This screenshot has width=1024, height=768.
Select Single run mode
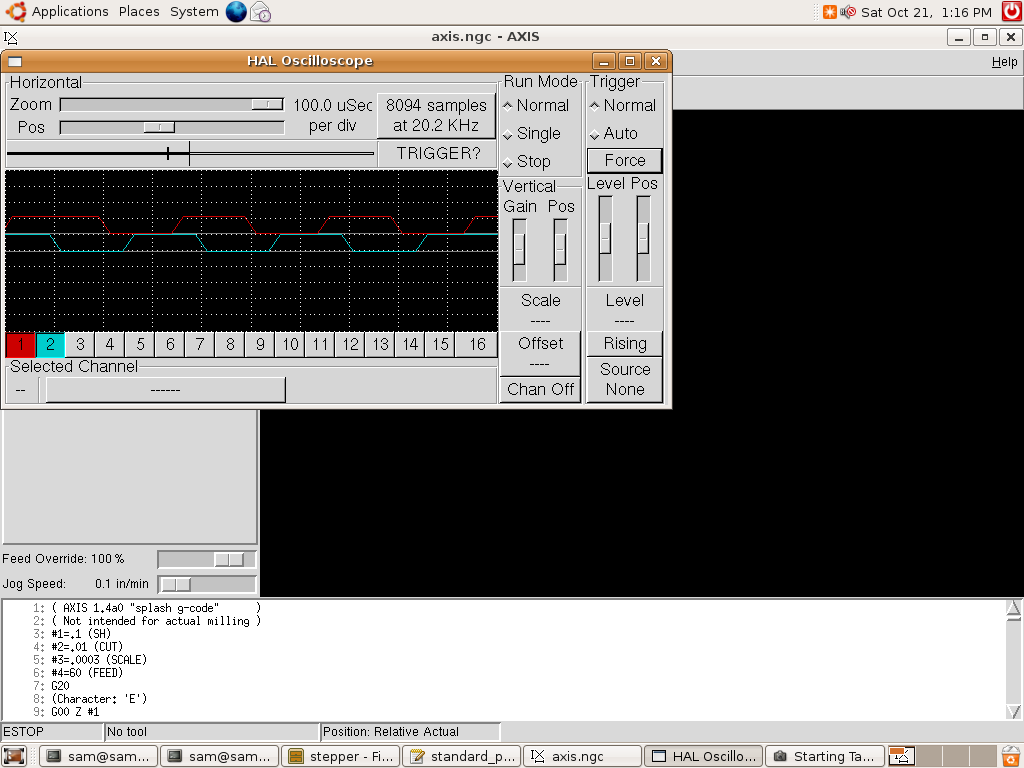tap(532, 133)
